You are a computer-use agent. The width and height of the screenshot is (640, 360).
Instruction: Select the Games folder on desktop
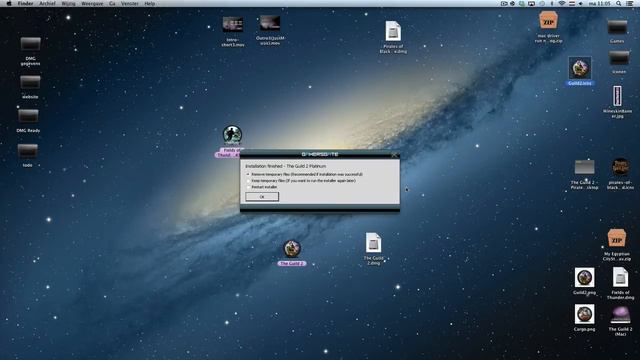pos(617,28)
